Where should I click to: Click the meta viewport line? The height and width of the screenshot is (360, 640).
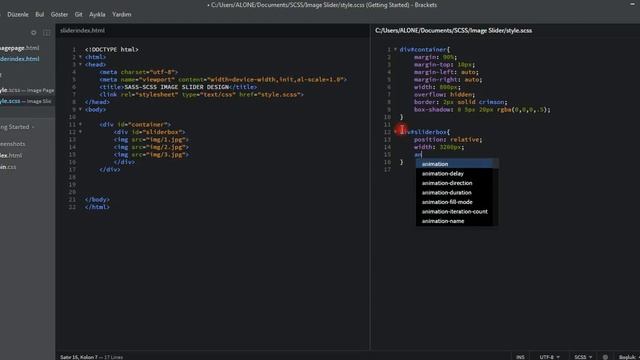point(223,80)
